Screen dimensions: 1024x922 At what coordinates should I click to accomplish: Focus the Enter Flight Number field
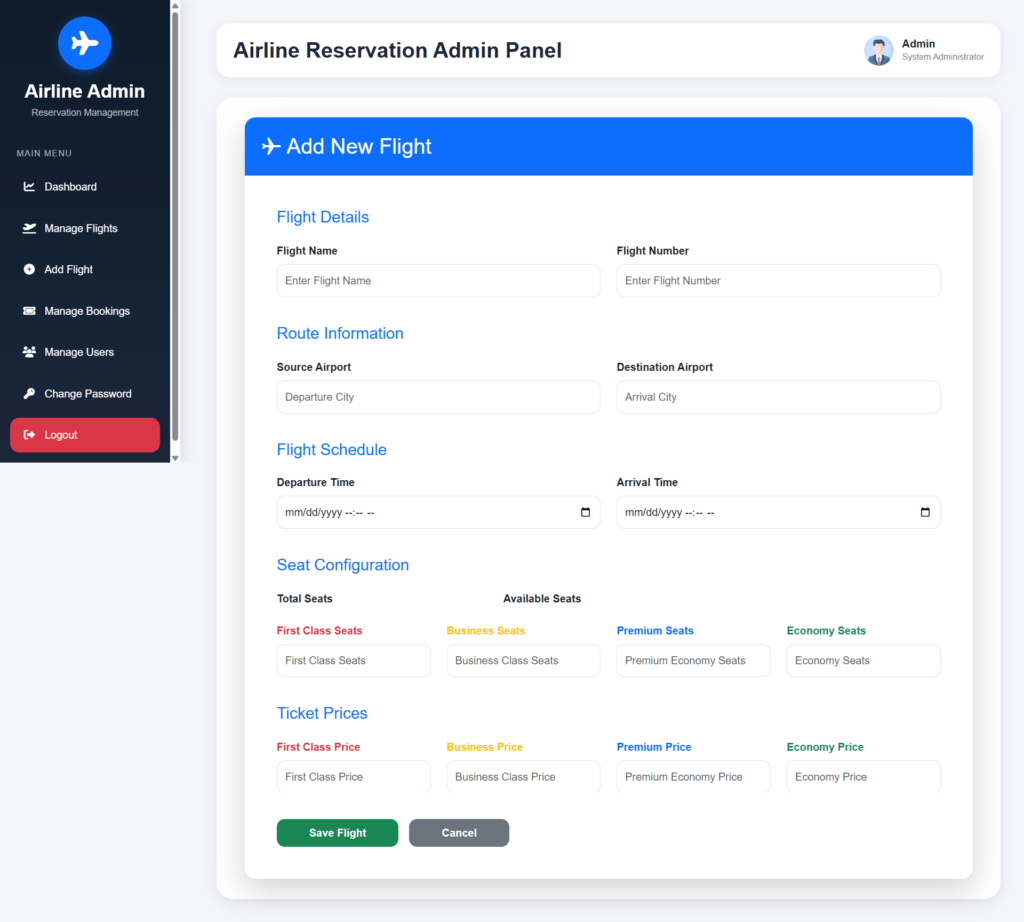[x=778, y=281]
